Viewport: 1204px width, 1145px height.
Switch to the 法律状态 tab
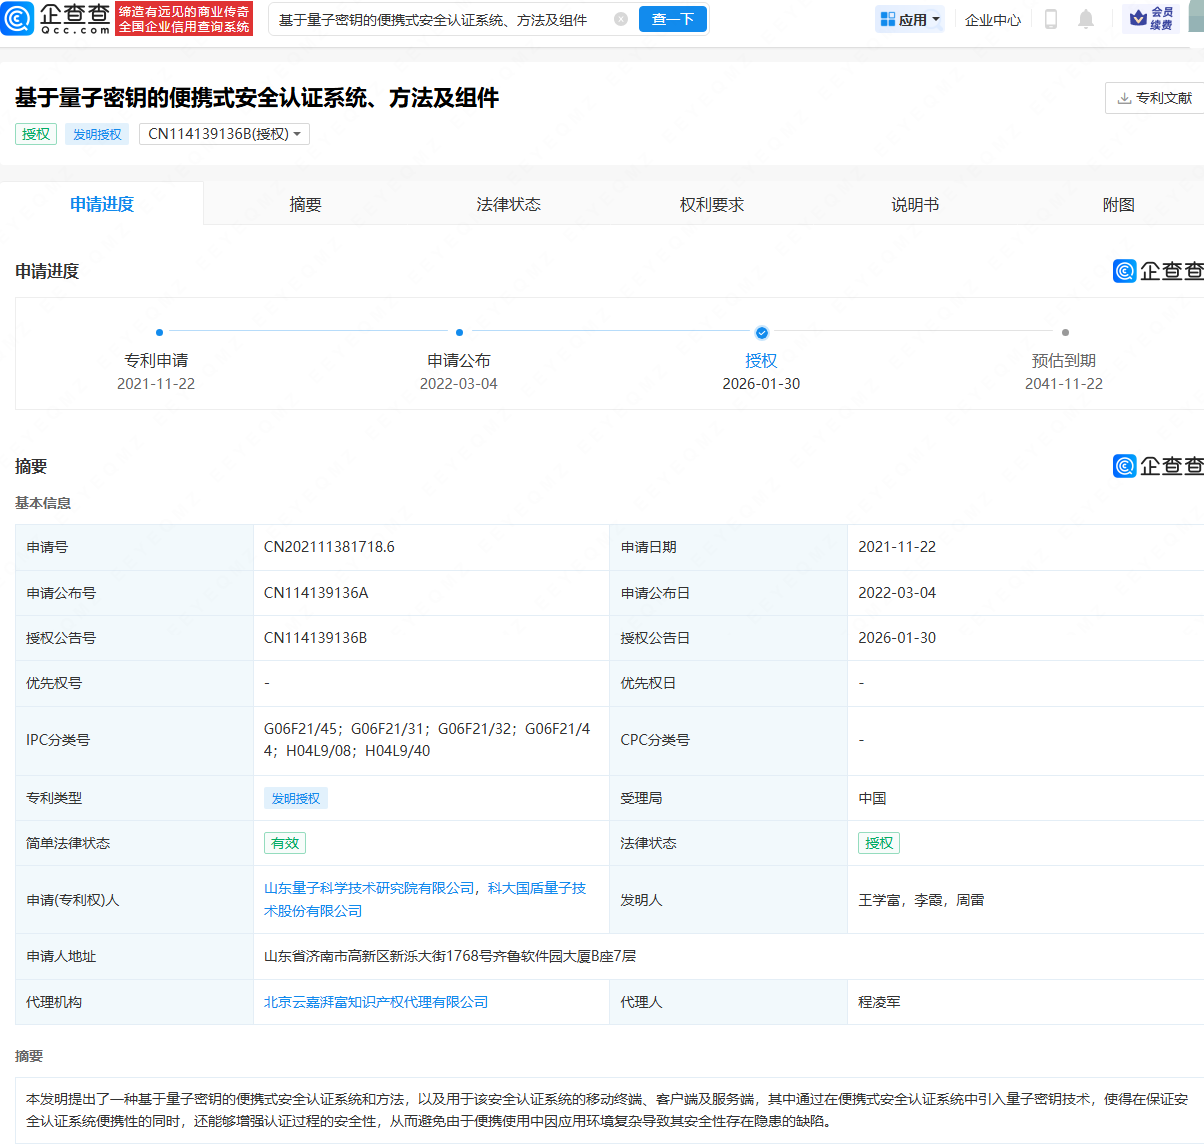point(508,204)
